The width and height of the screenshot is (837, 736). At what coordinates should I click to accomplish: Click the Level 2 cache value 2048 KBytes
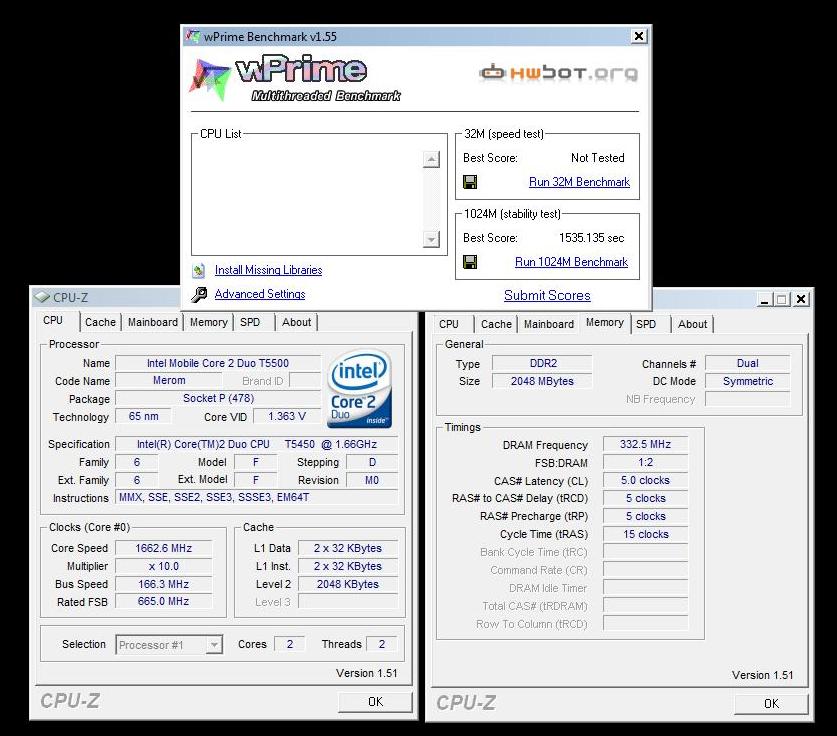pos(348,584)
